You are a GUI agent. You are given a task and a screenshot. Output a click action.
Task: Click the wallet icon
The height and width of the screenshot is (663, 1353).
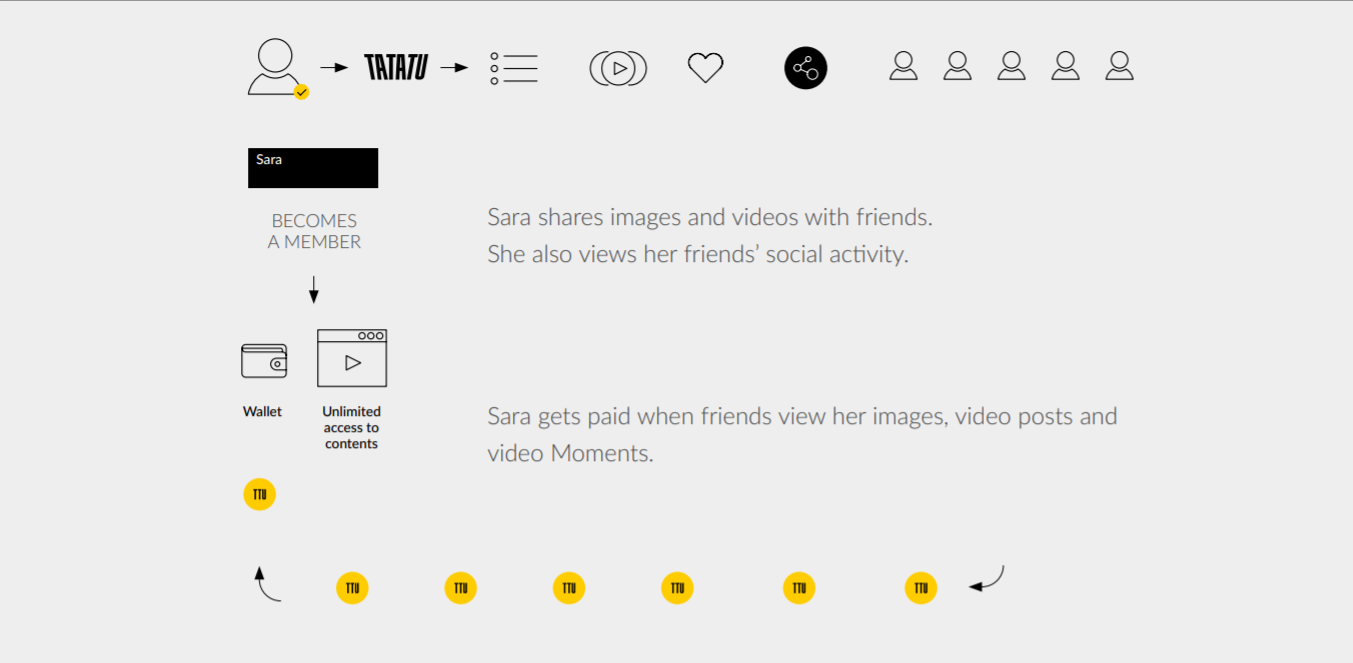[264, 360]
